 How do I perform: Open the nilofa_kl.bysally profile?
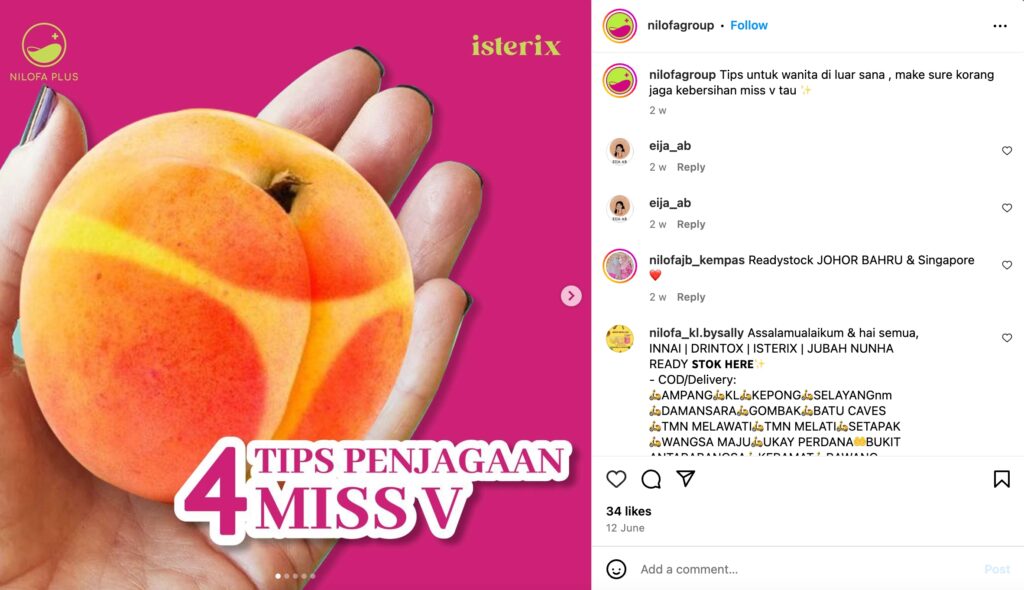coord(696,333)
